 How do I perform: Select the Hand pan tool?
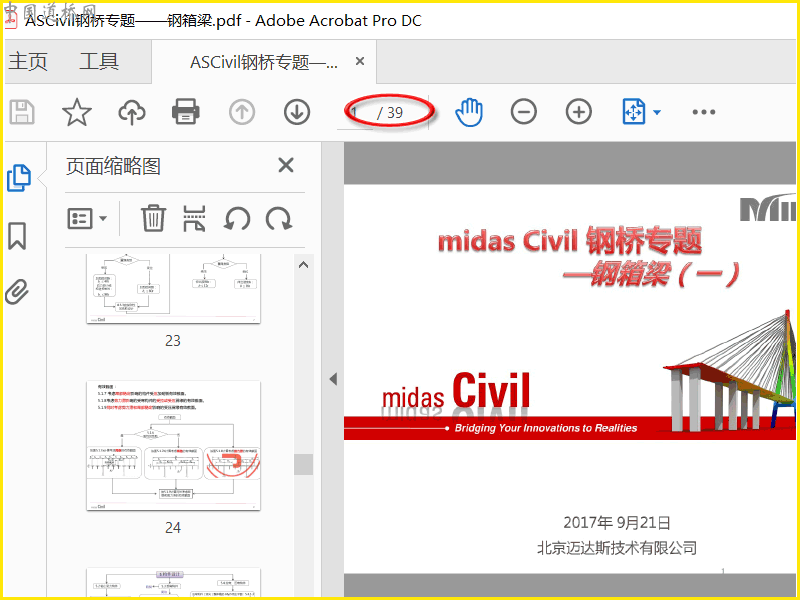pos(469,112)
